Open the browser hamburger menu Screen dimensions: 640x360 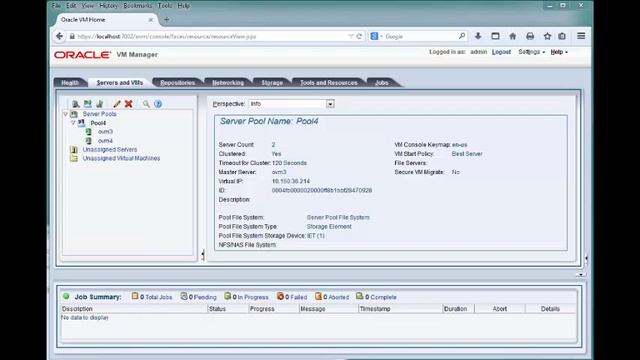pos(581,36)
